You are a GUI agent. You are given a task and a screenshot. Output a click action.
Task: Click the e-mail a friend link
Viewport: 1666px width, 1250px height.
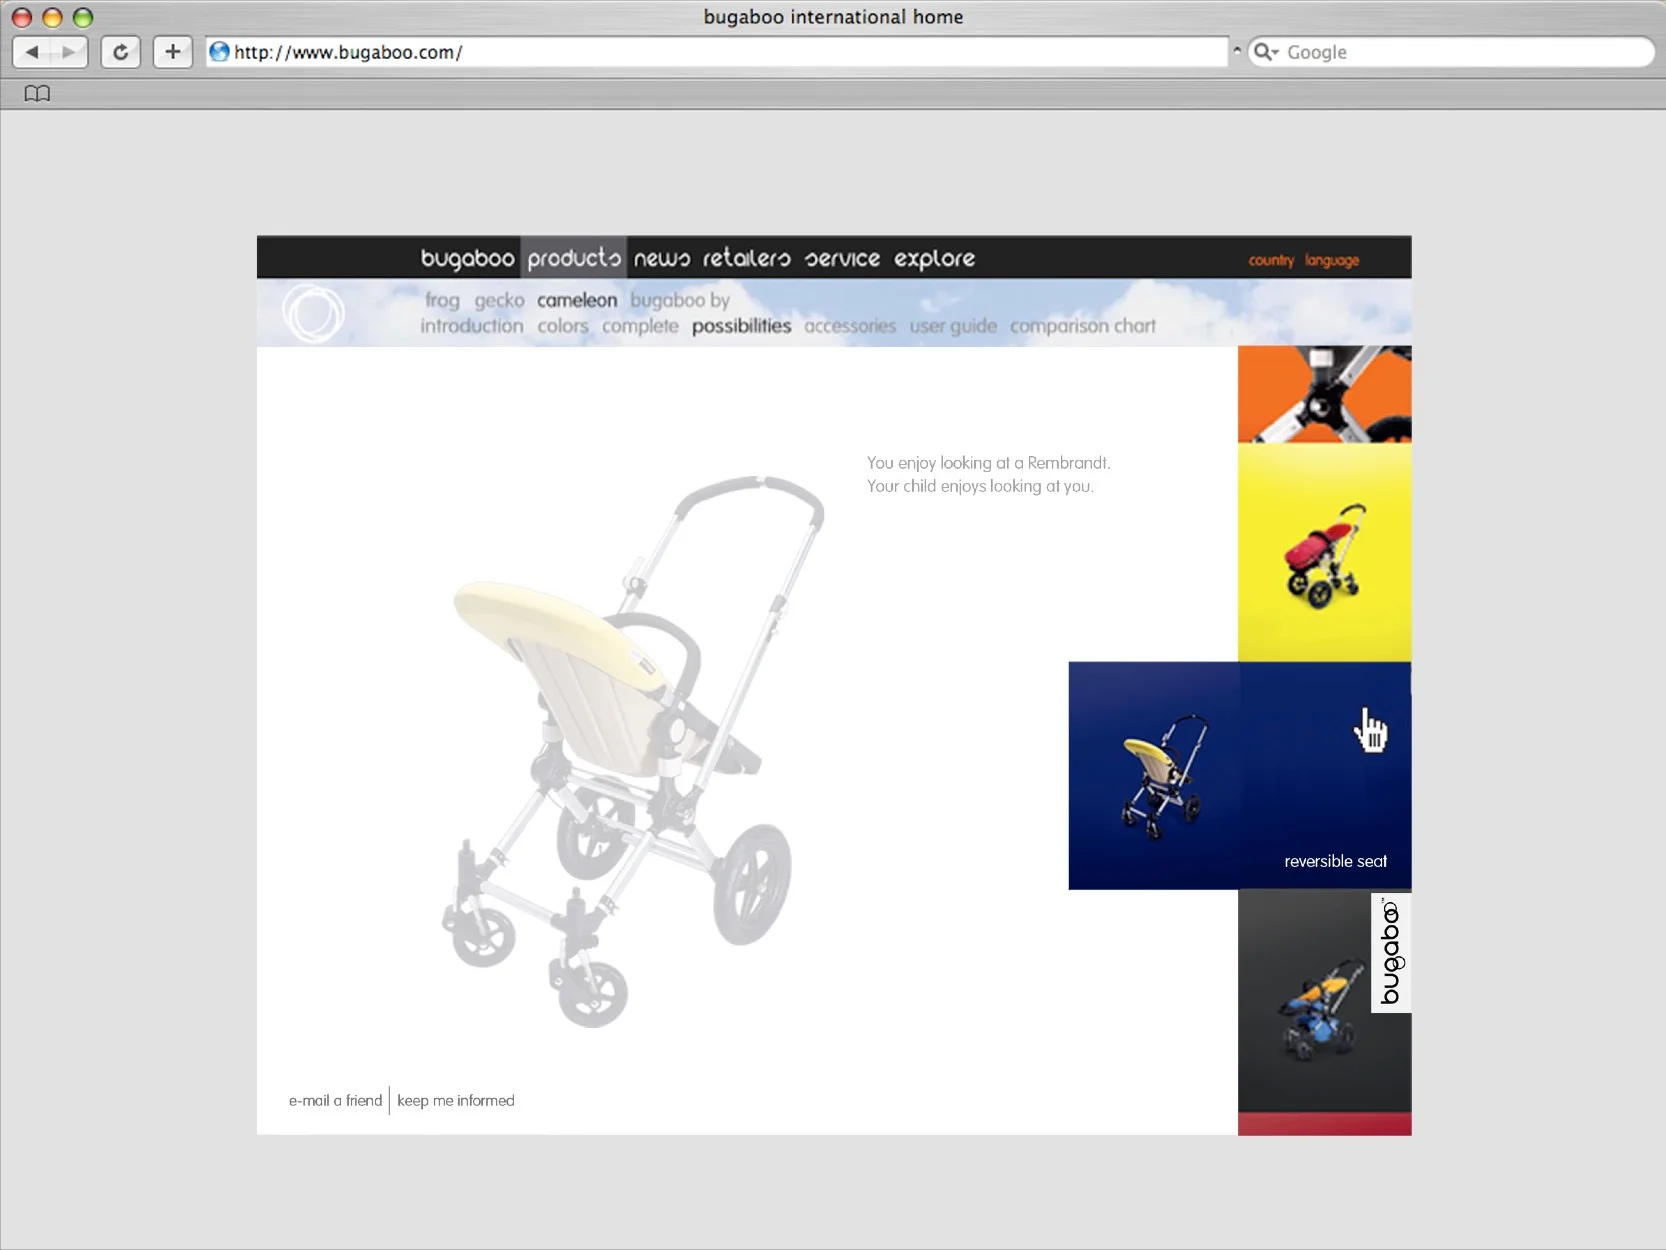coord(335,1100)
